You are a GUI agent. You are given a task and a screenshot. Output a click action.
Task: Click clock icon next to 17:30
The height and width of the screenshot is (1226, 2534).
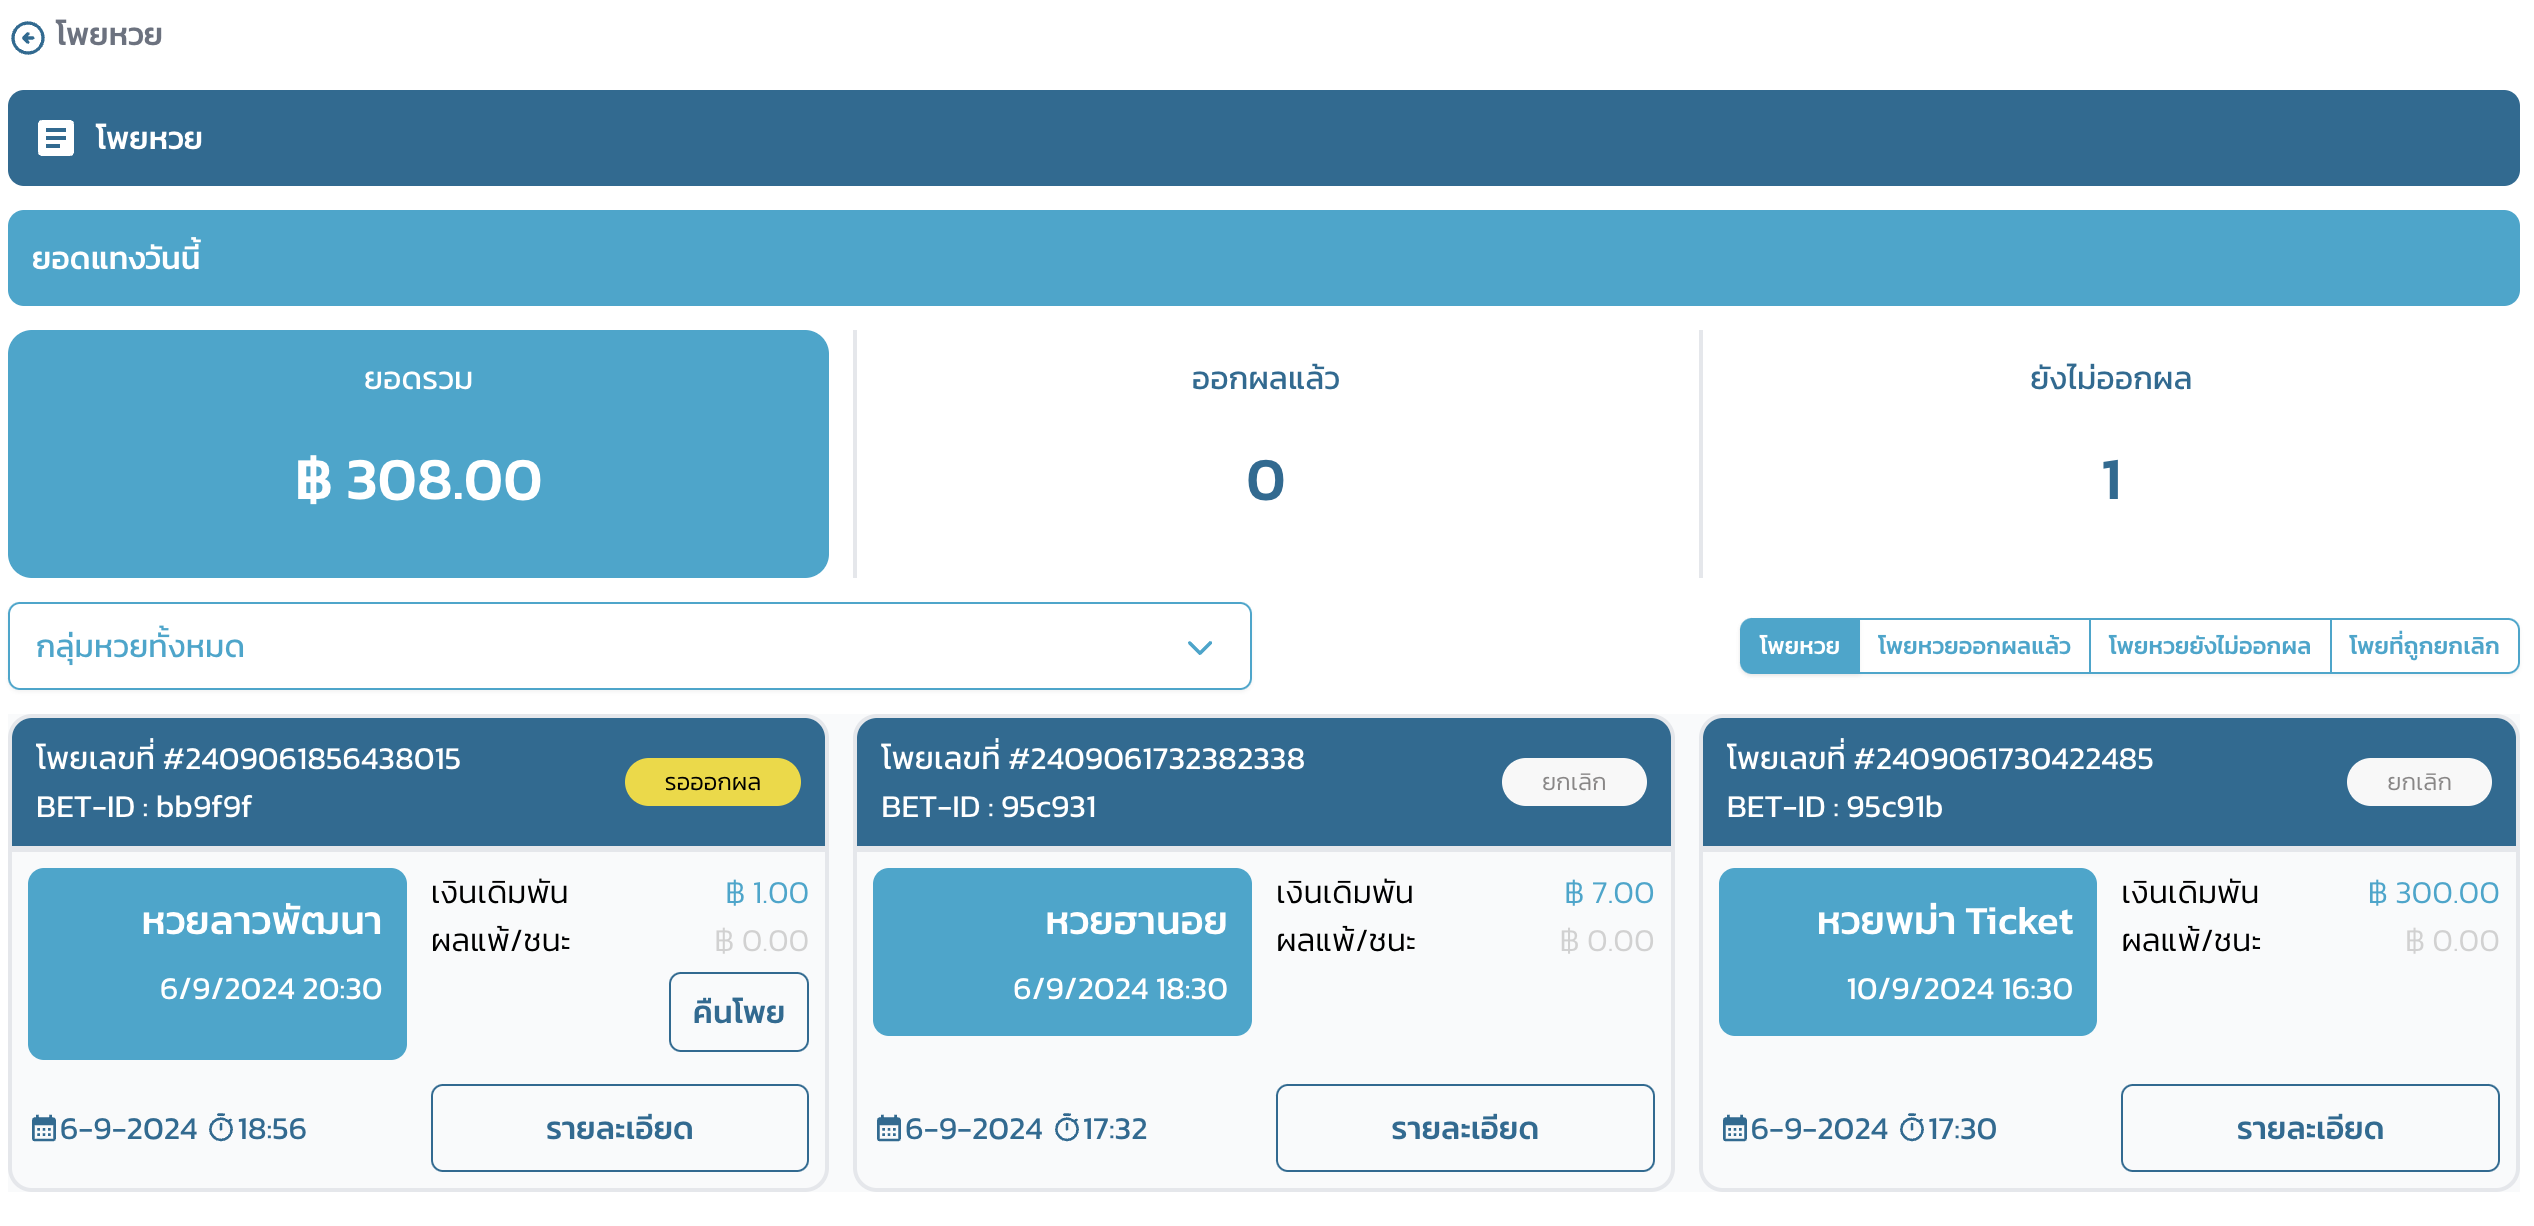click(1911, 1129)
